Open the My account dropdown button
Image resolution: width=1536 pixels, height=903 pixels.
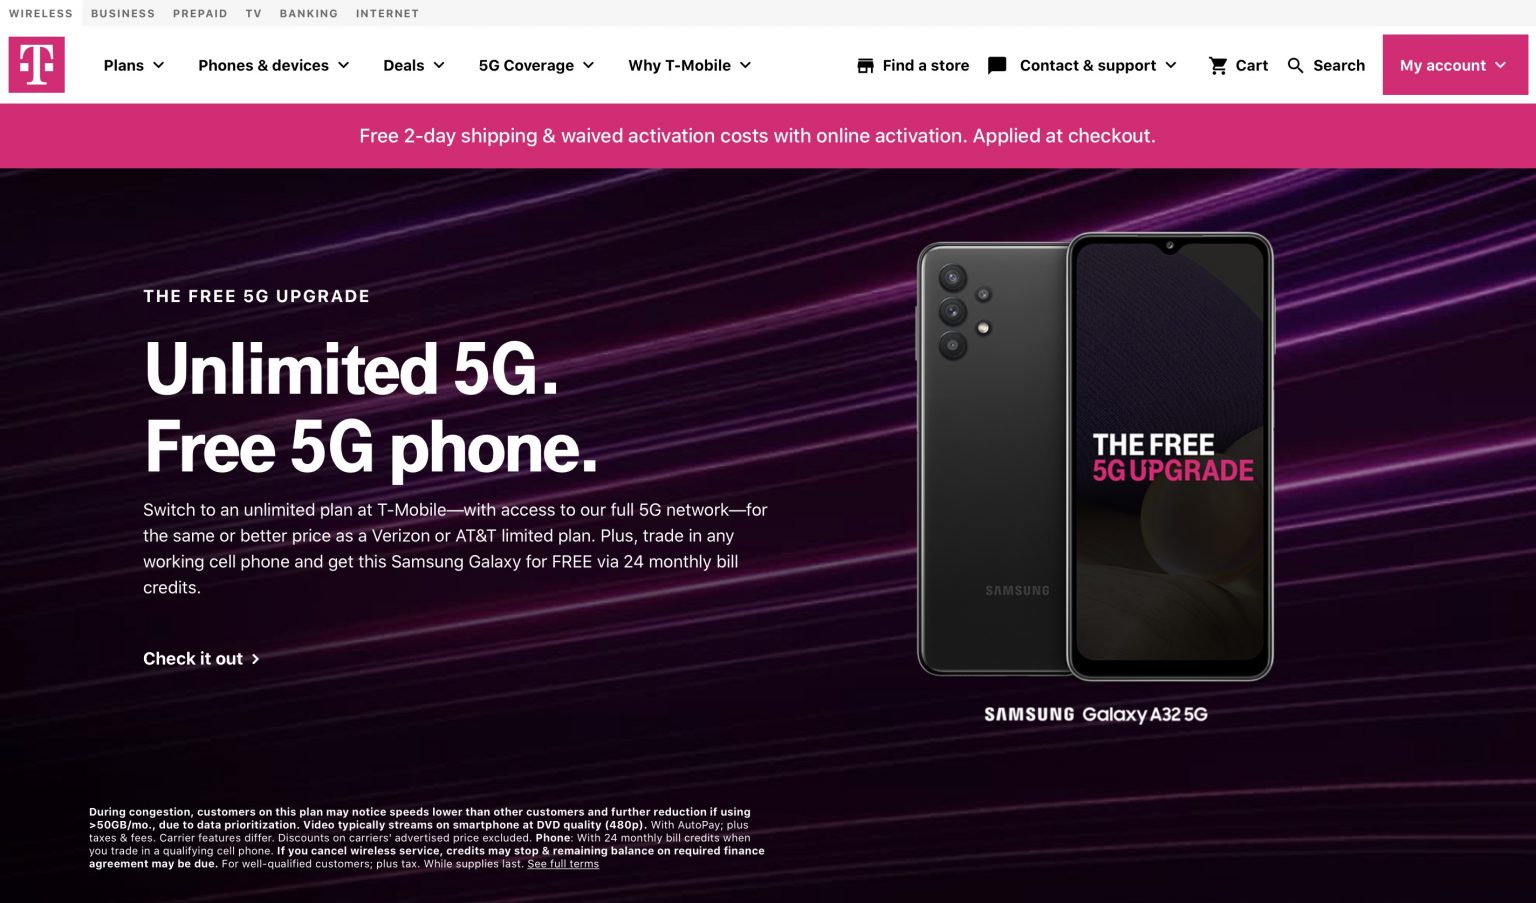coord(1455,65)
